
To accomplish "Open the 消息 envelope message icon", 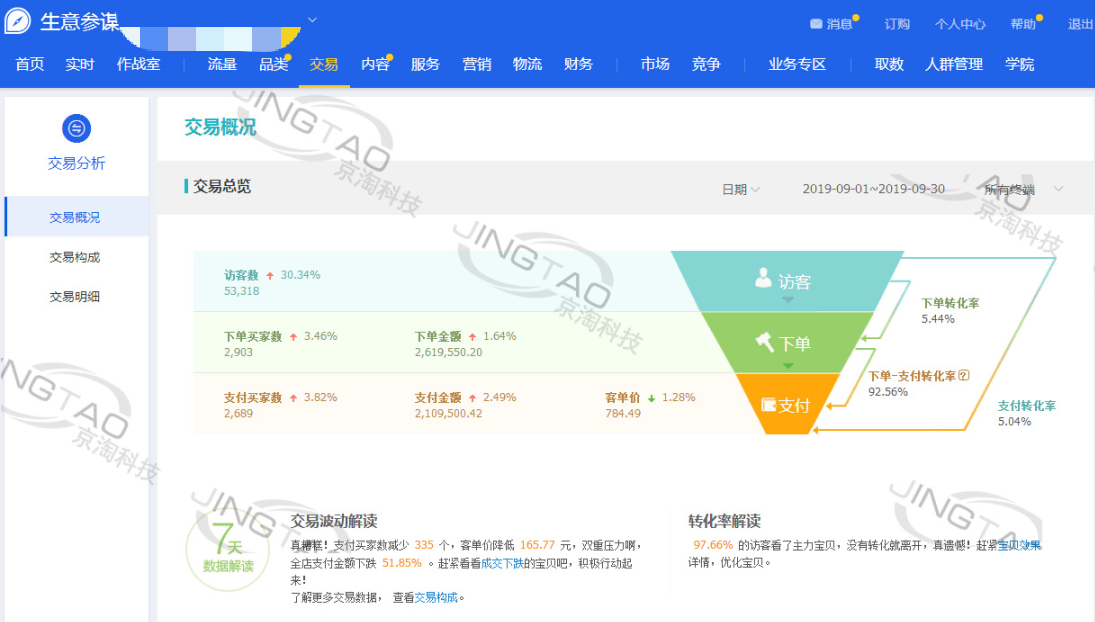I will [x=816, y=24].
